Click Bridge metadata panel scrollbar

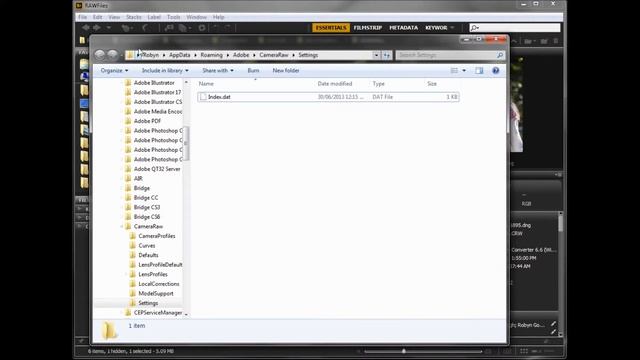[560, 224]
